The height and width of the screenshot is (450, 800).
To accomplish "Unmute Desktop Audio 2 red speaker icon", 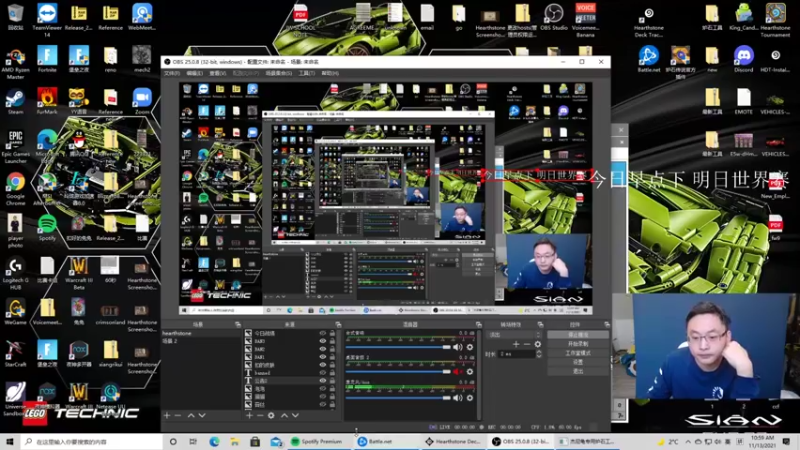I will [458, 372].
